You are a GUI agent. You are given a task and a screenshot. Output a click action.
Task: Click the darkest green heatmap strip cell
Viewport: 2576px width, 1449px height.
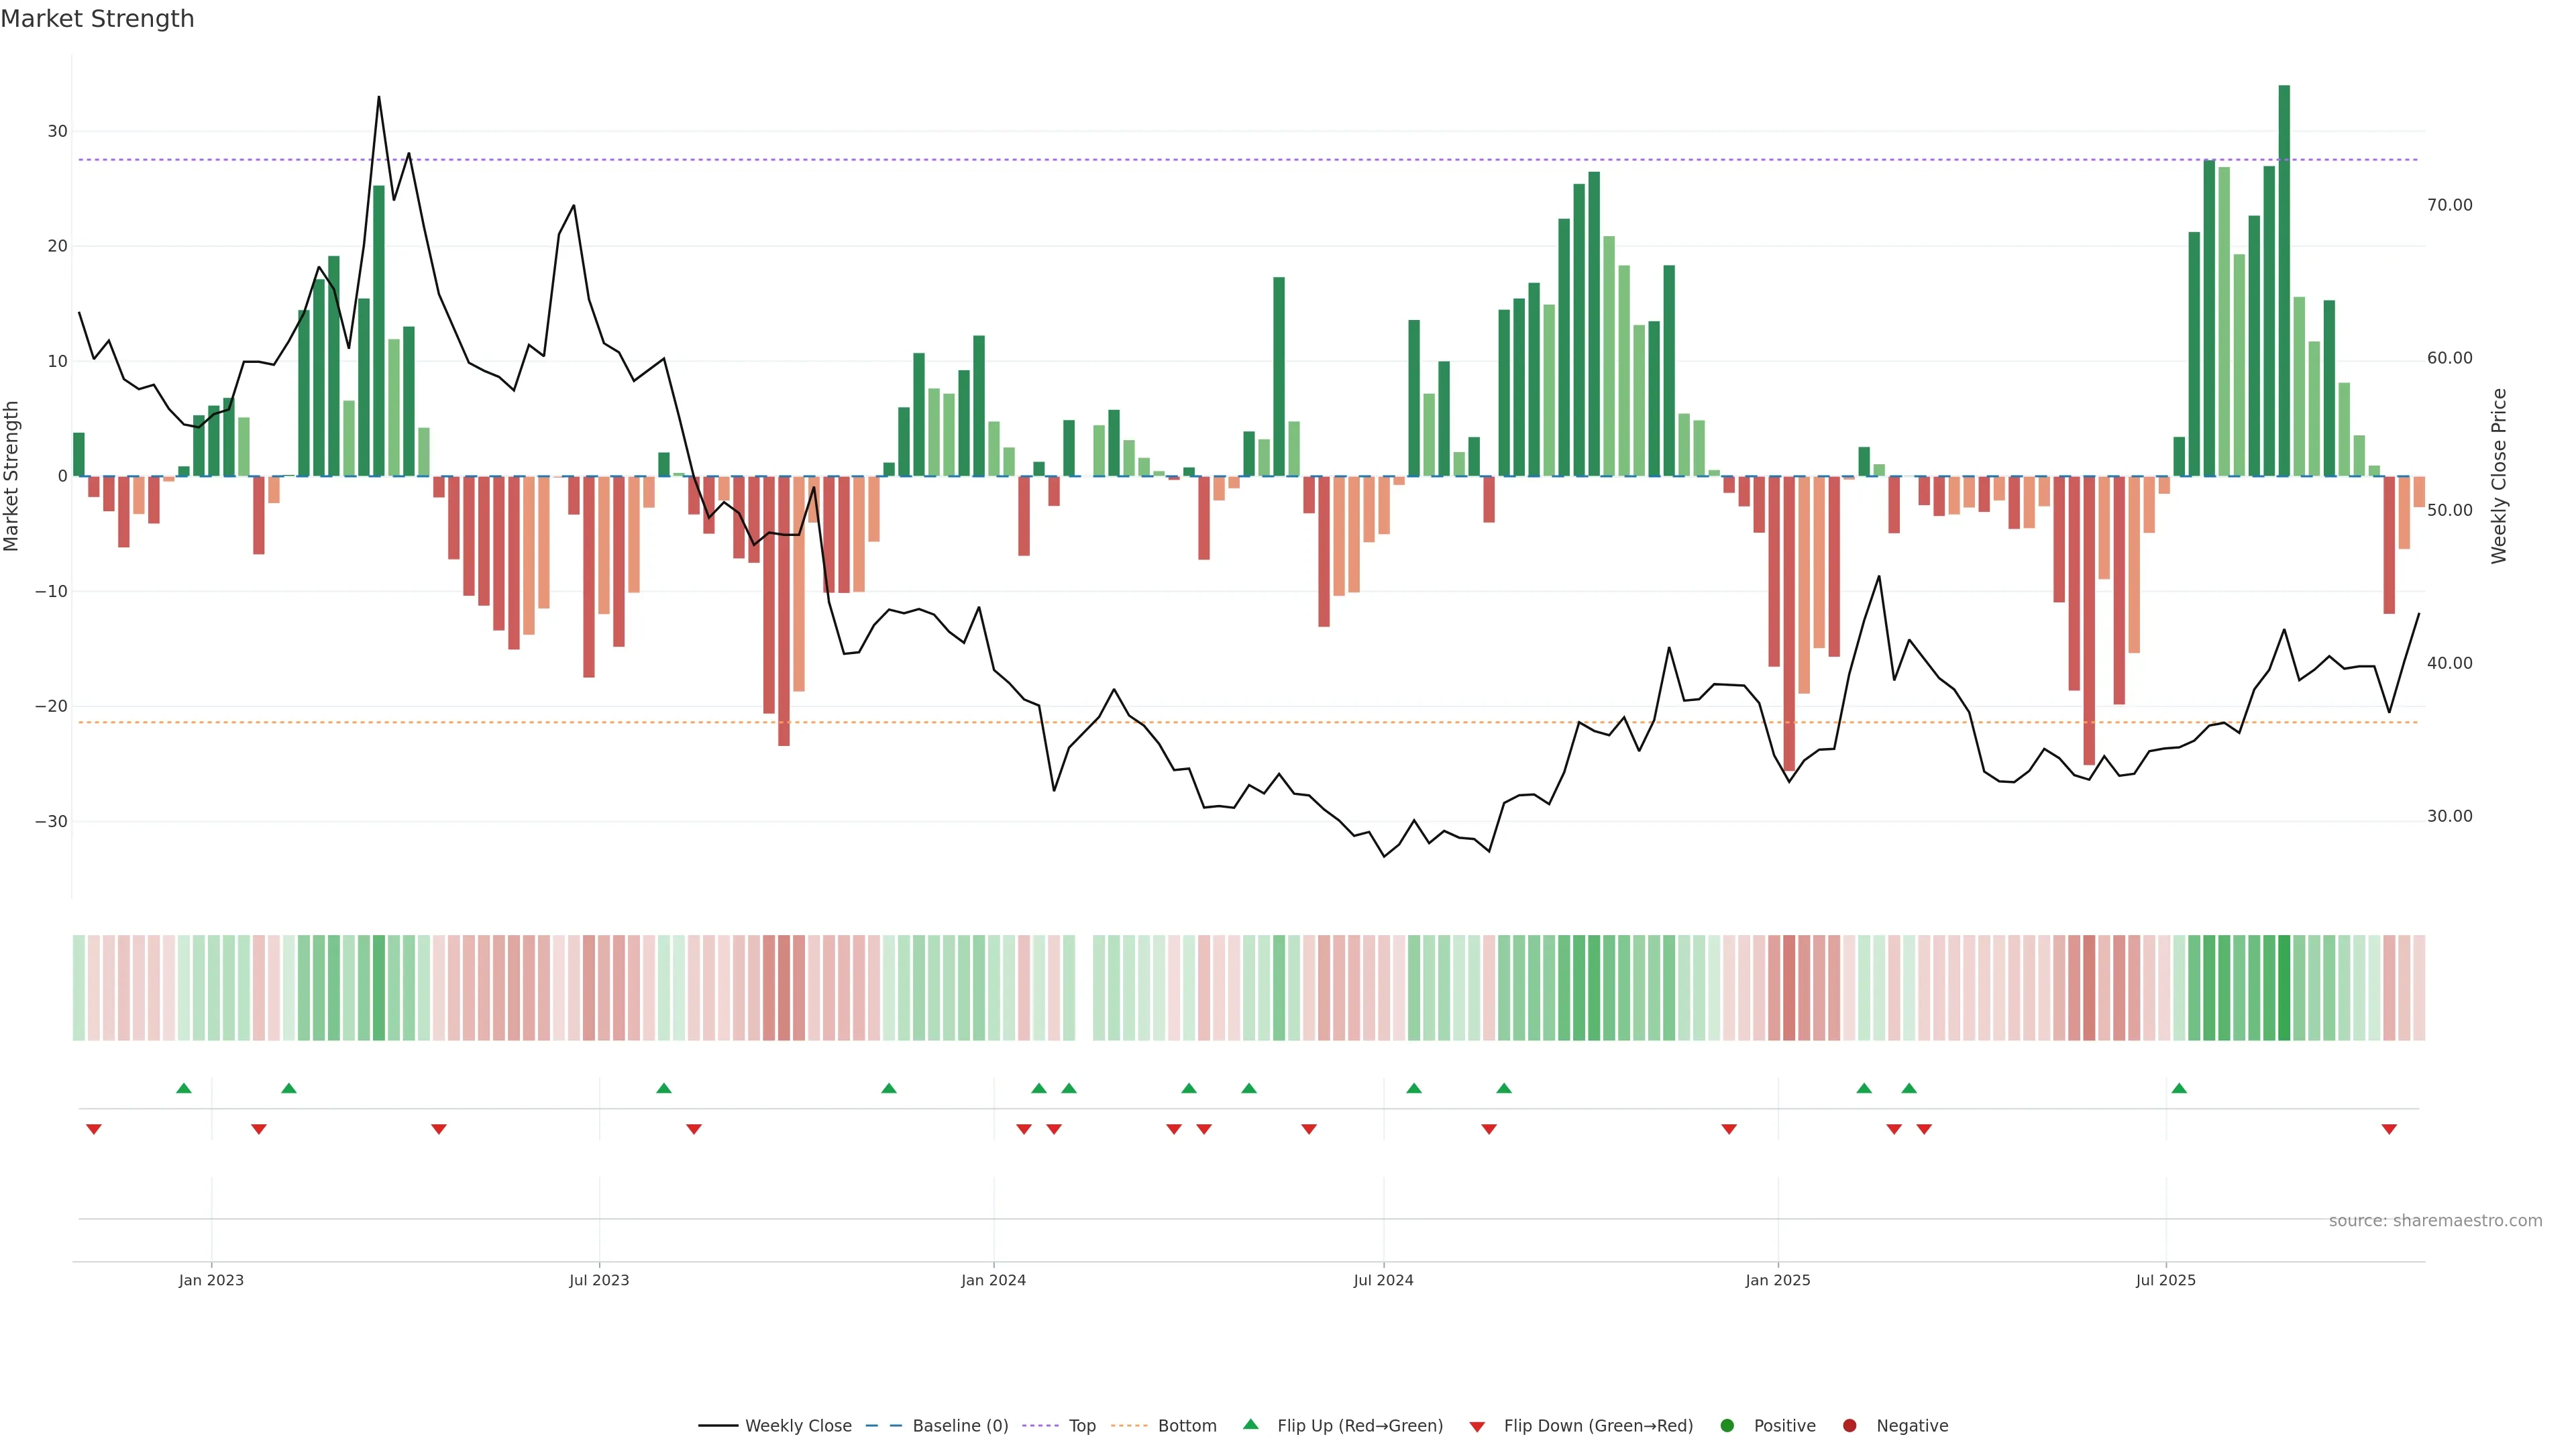tap(2284, 988)
